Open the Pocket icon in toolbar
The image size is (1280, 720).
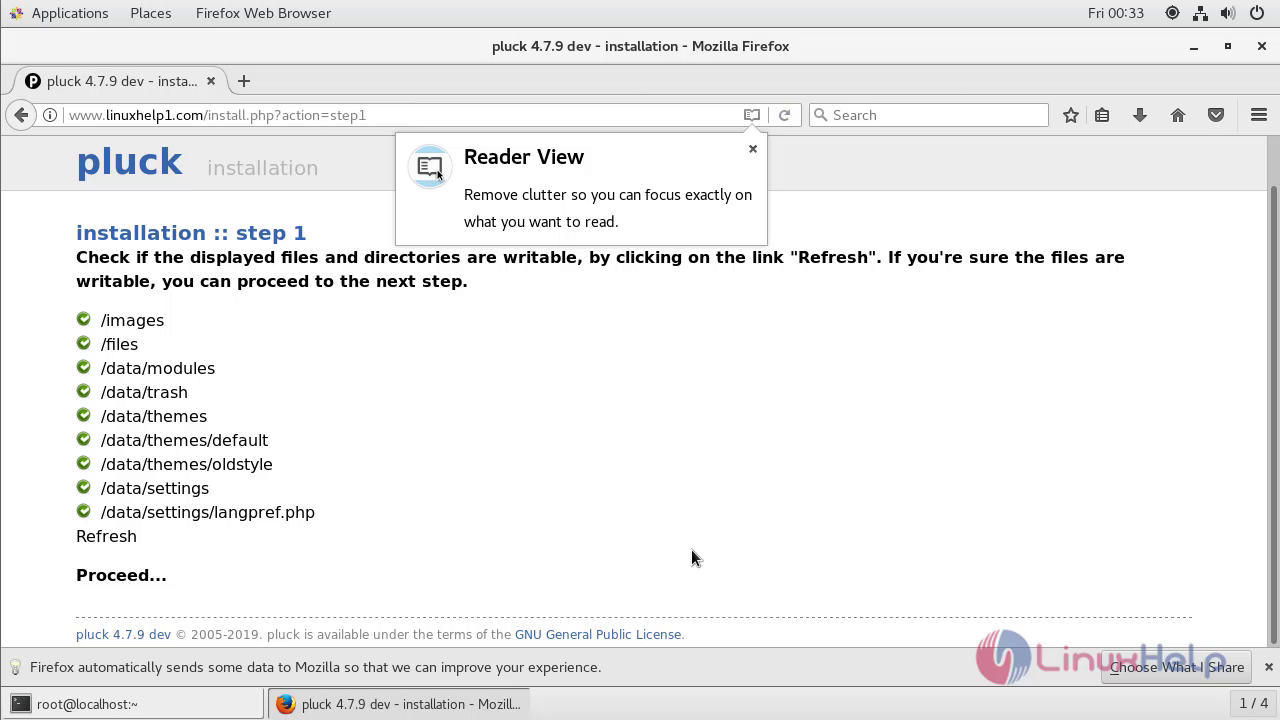[x=1216, y=115]
